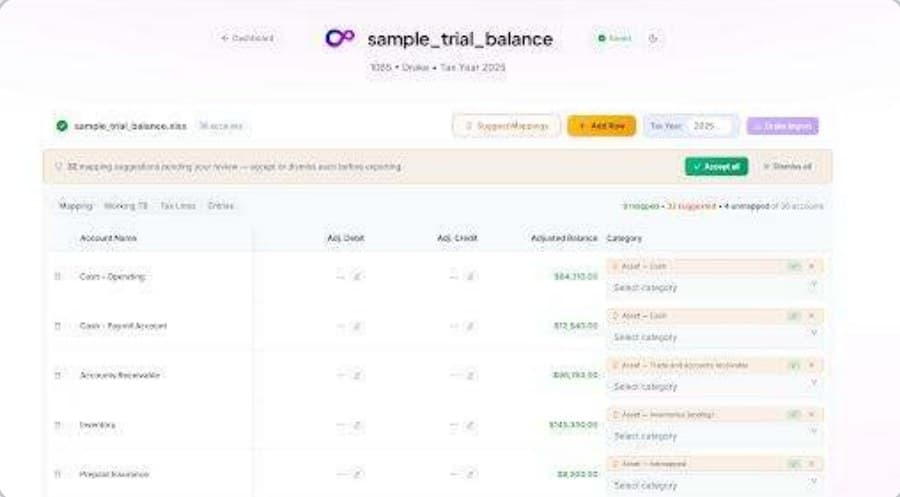Edit Adj. Debit pencil for Cash - Operating
The image size is (900, 497).
tap(357, 277)
